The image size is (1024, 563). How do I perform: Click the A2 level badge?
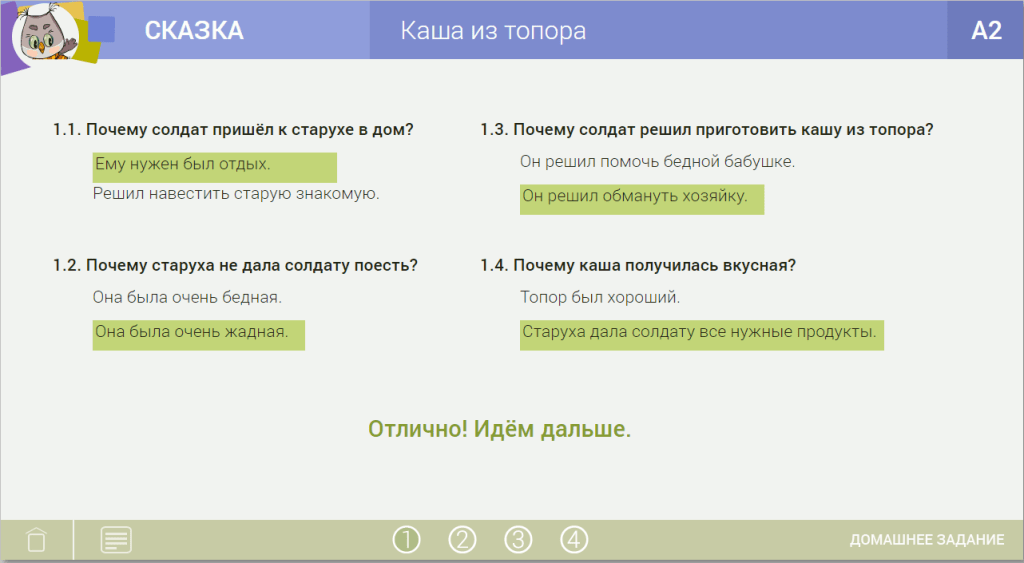(x=985, y=31)
